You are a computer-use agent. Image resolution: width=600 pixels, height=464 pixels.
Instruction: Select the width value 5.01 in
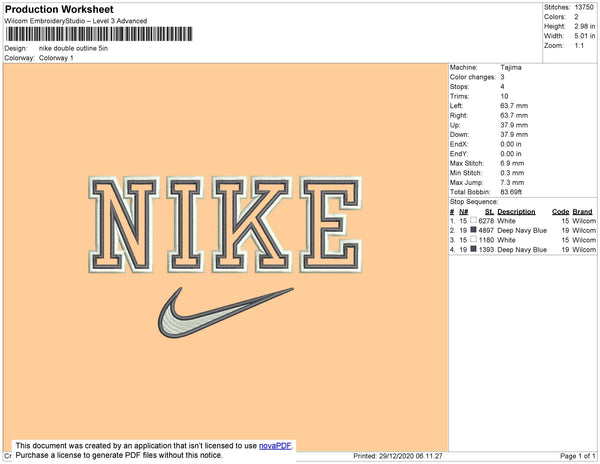(x=585, y=36)
